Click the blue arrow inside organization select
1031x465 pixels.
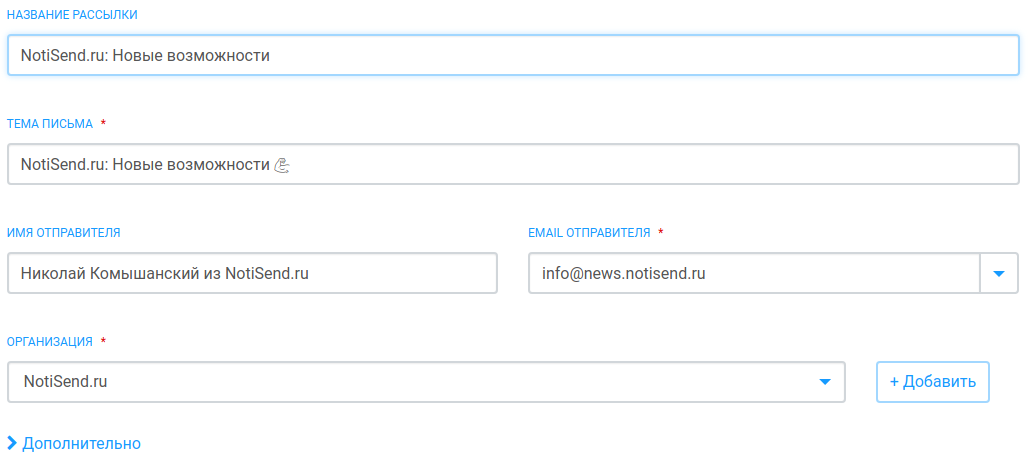825,381
